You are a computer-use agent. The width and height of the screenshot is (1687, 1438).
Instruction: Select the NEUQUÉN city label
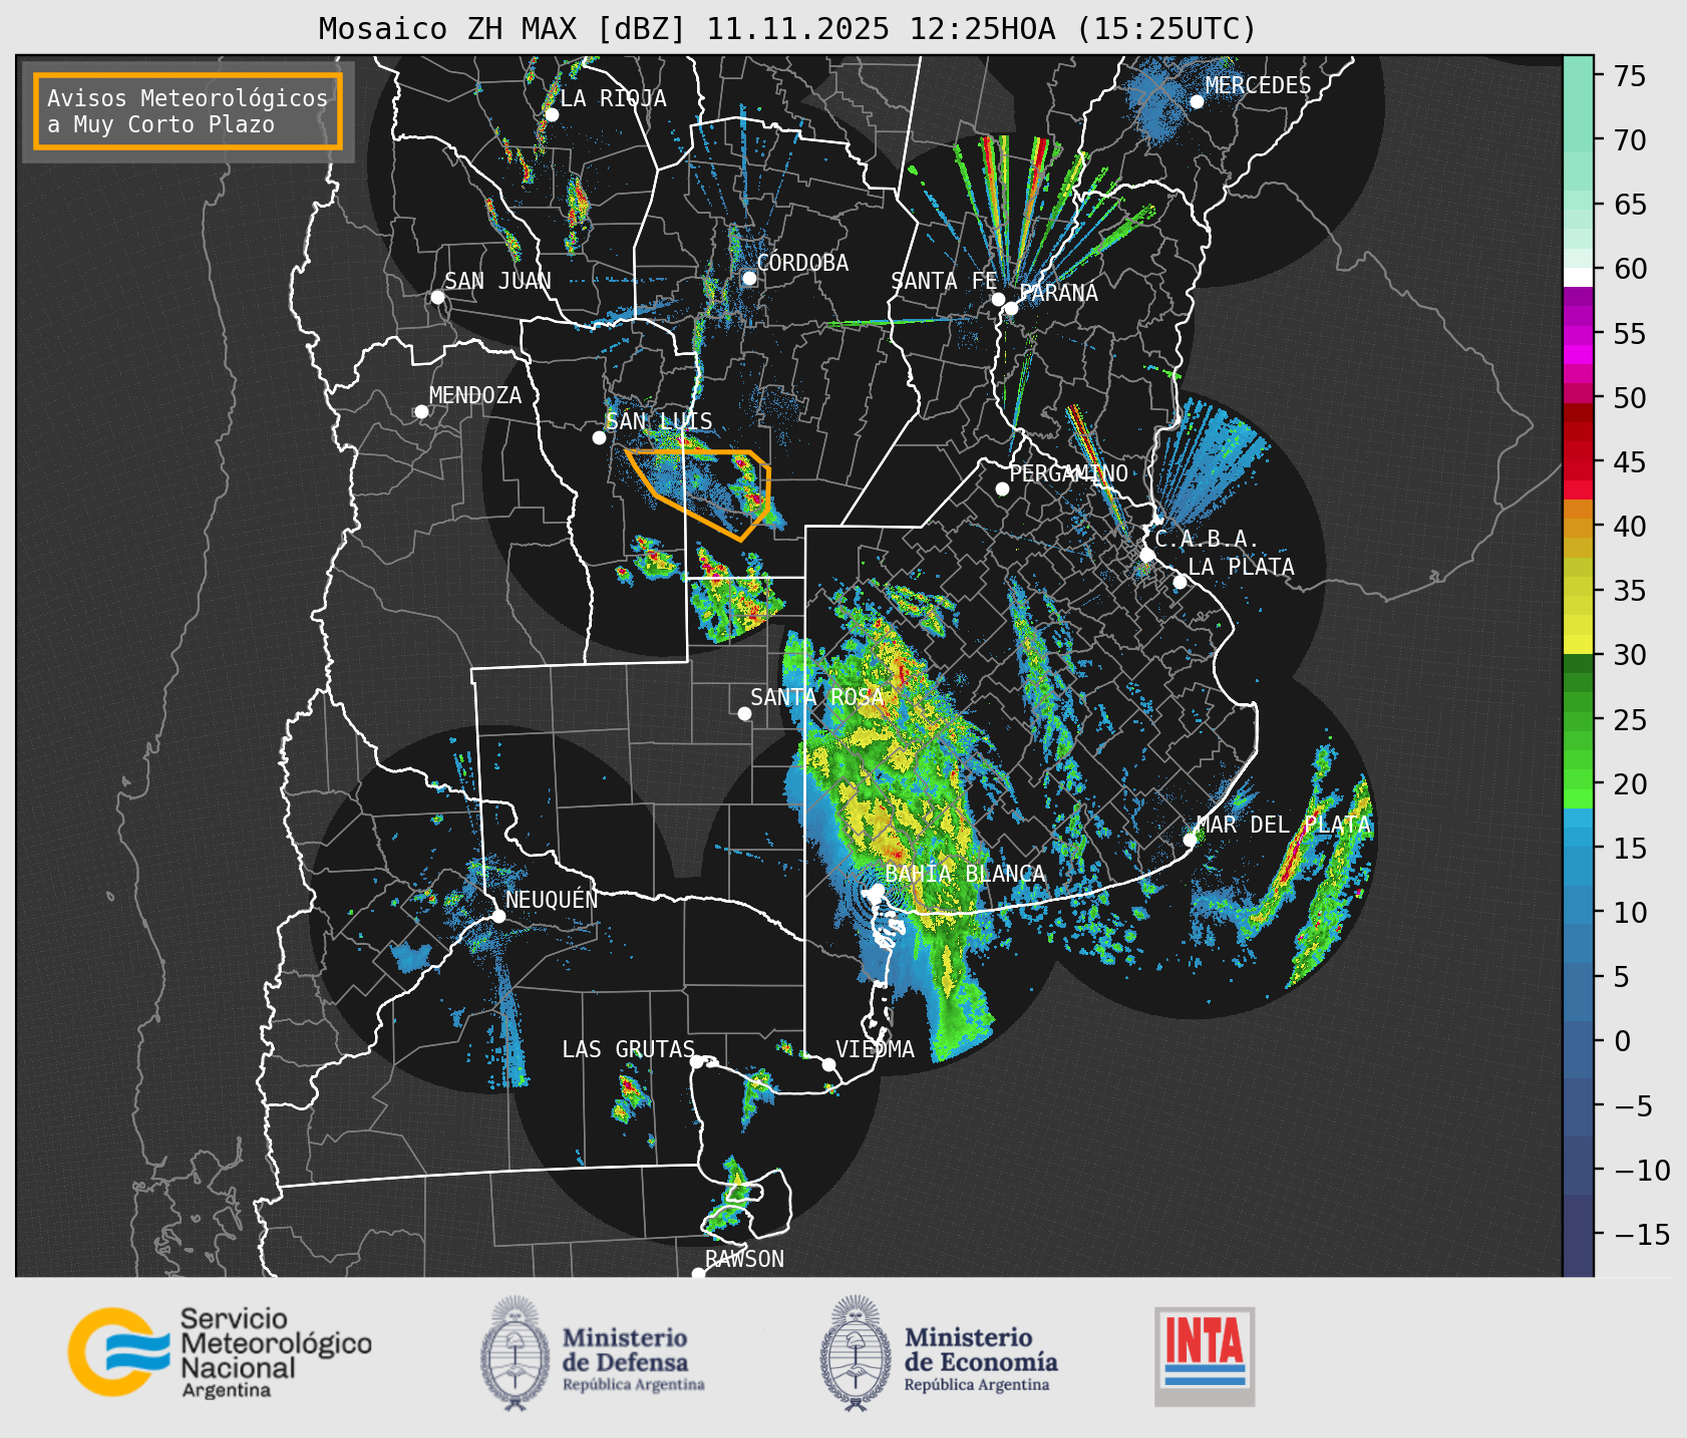[x=551, y=900]
